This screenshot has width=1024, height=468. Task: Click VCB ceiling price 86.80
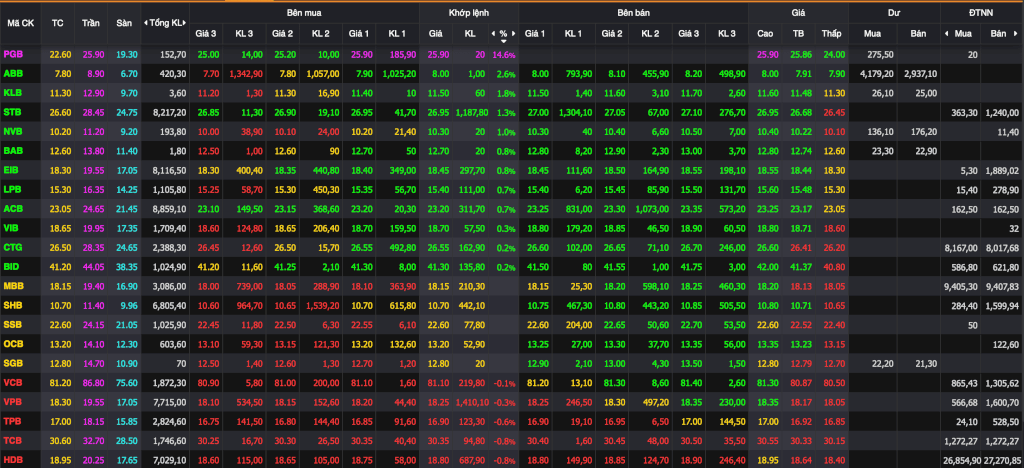pyautogui.click(x=91, y=381)
